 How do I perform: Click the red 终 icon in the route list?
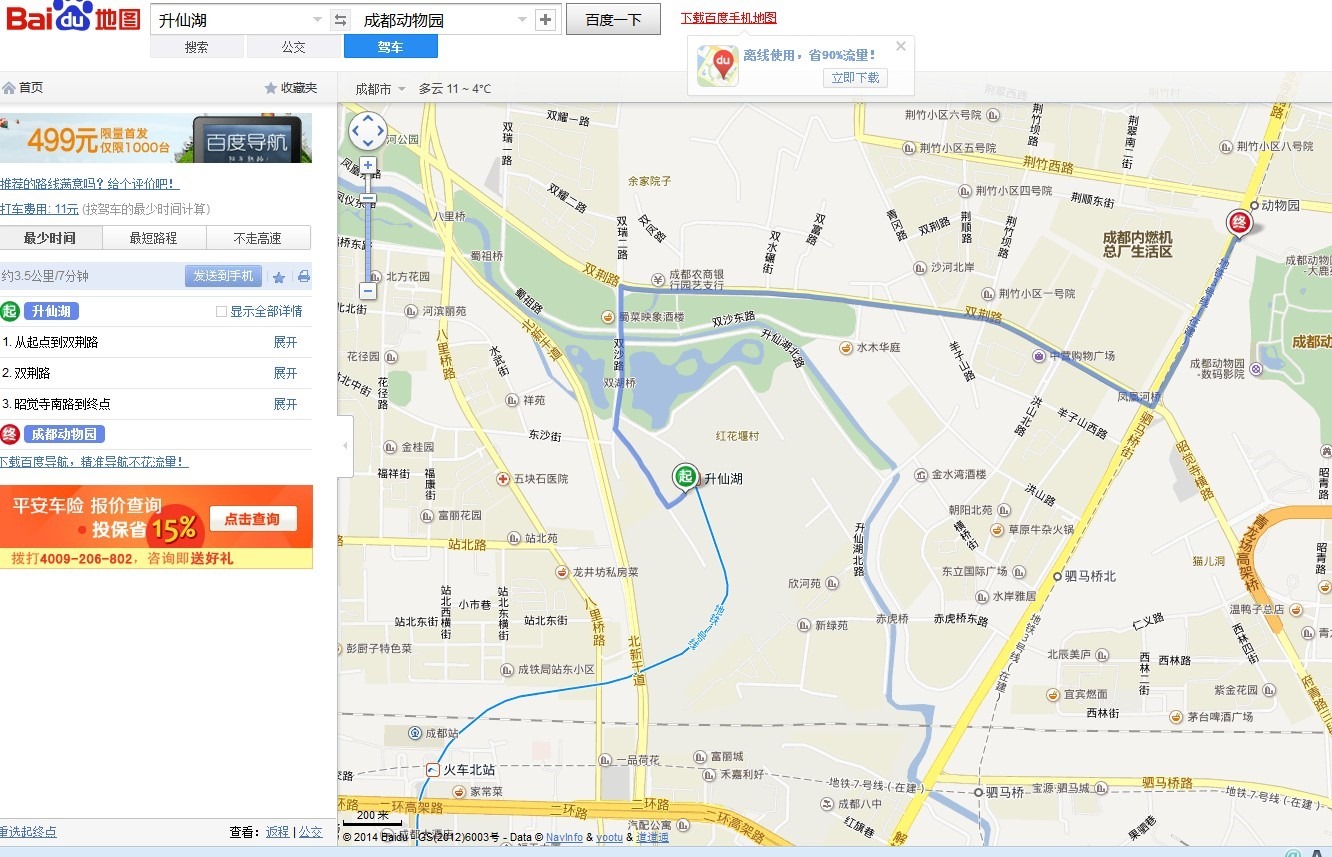point(10,434)
